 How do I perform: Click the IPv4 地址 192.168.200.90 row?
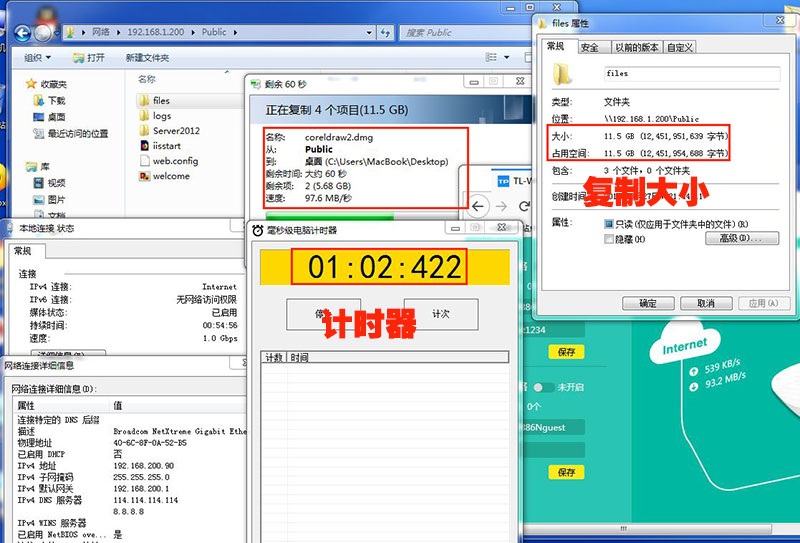tap(132, 465)
